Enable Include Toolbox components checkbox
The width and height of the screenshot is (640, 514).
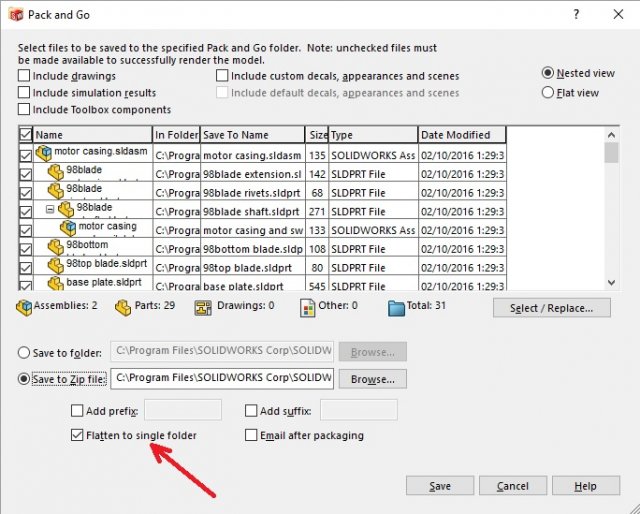point(24,109)
